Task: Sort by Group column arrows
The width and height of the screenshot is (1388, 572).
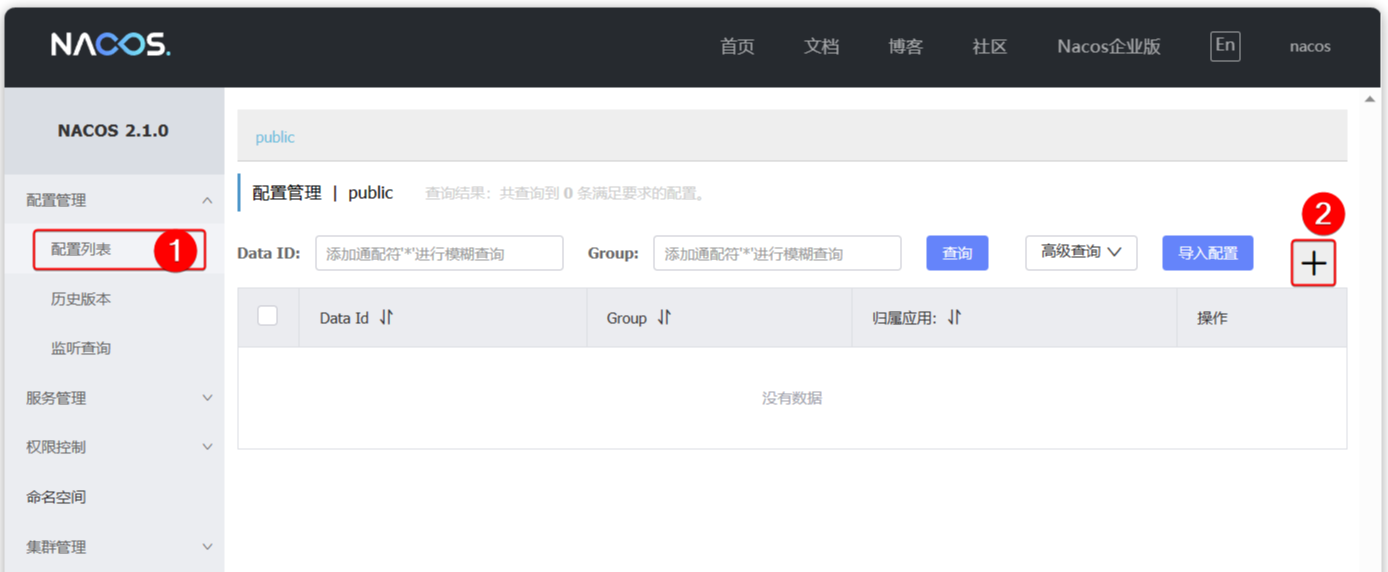Action: tap(664, 317)
